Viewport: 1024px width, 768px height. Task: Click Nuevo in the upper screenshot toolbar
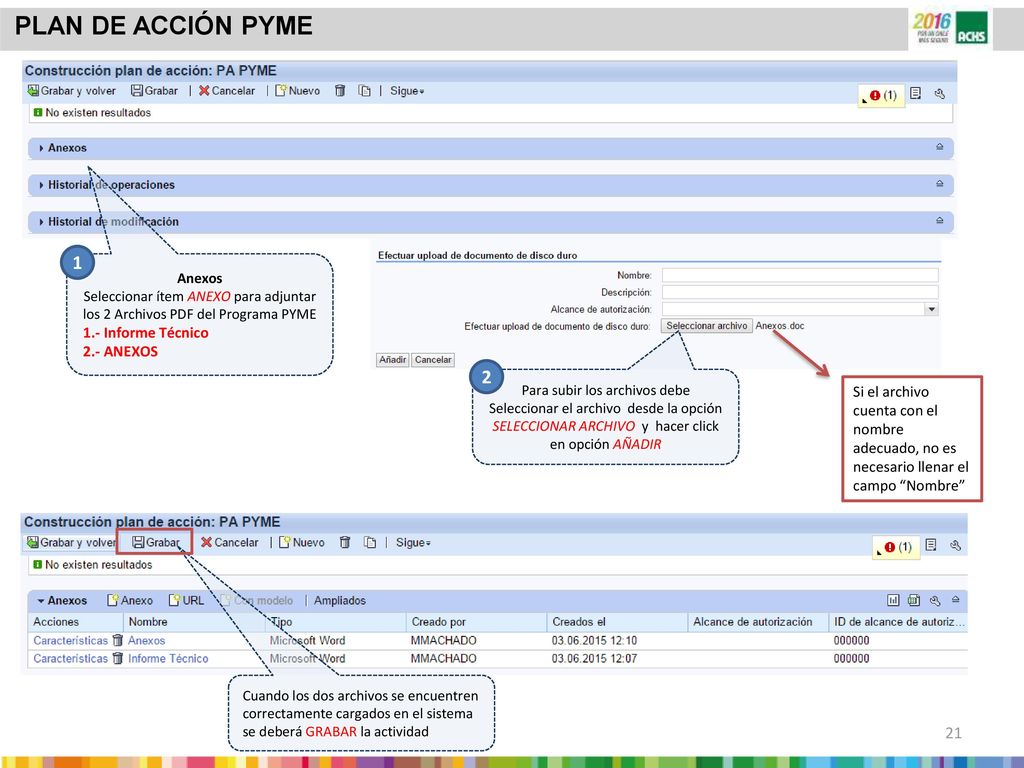(298, 91)
